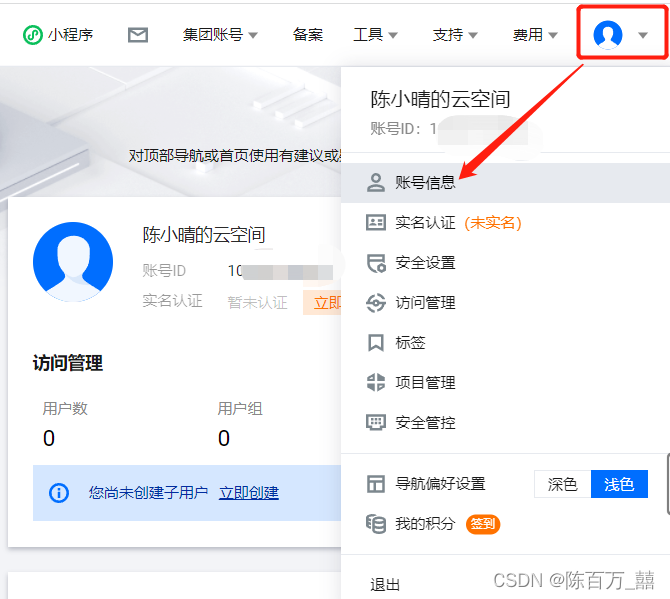Click the 项目管理 icon
The width and height of the screenshot is (670, 599).
pos(376,382)
